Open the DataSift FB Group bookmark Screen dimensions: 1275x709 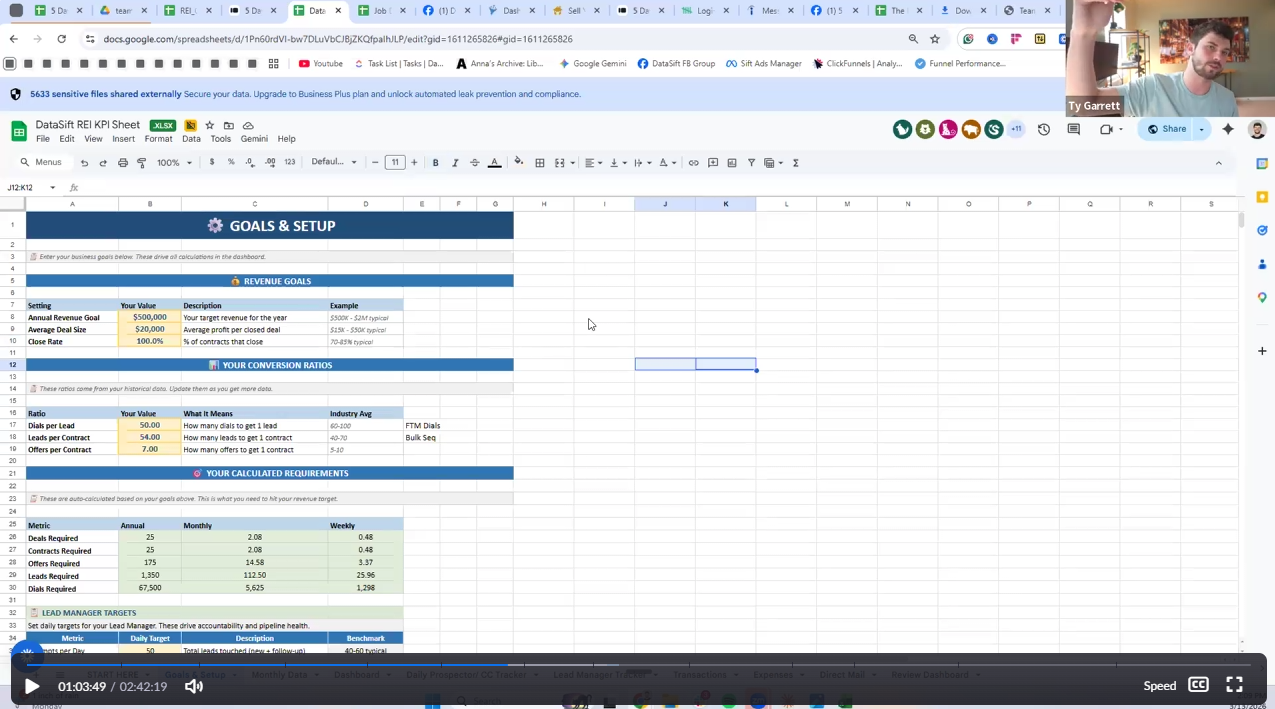[x=676, y=64]
